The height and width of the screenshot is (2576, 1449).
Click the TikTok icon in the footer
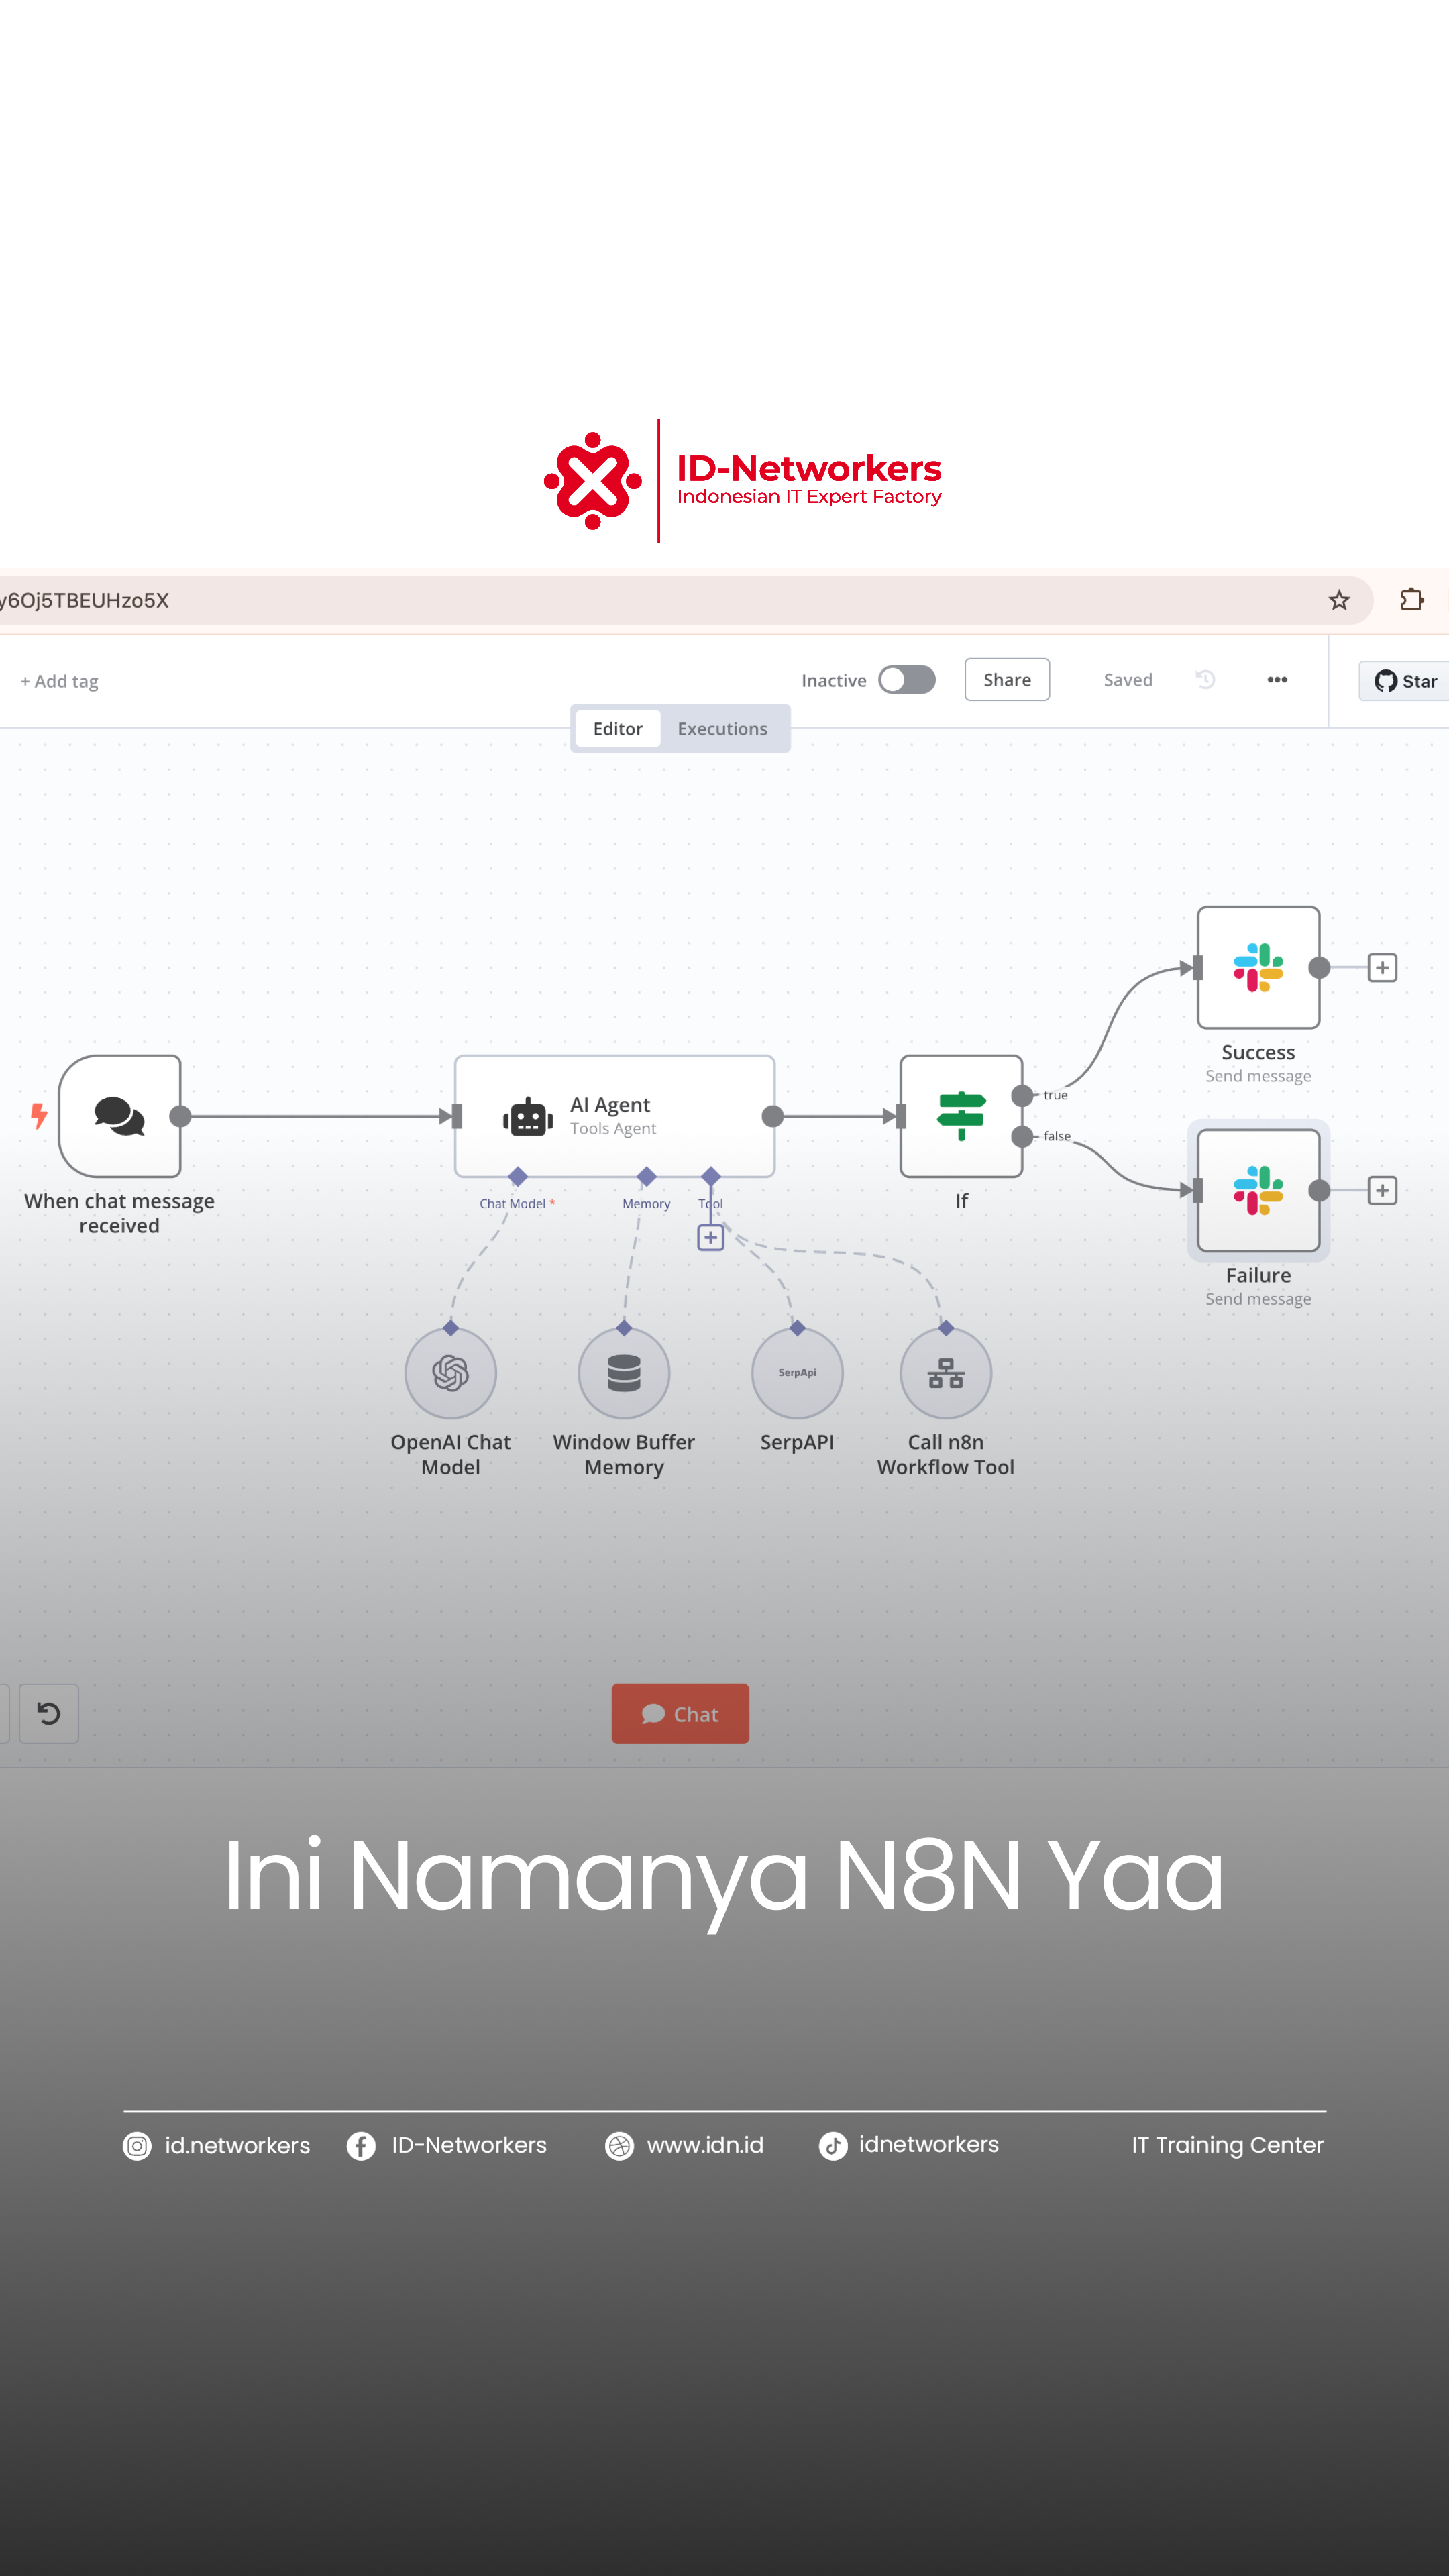pyautogui.click(x=833, y=2146)
